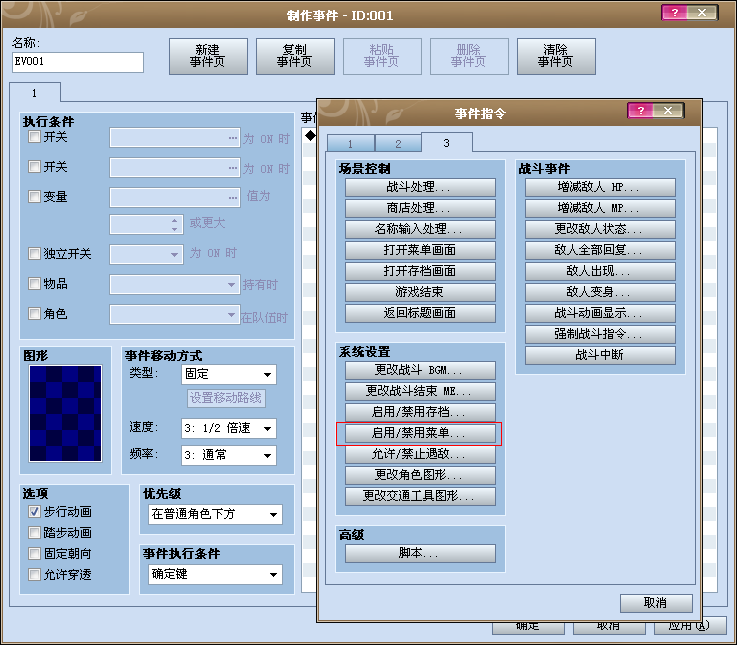Click 增减敌人 HP... command
Viewport: 737px width, 645px height.
[600, 187]
